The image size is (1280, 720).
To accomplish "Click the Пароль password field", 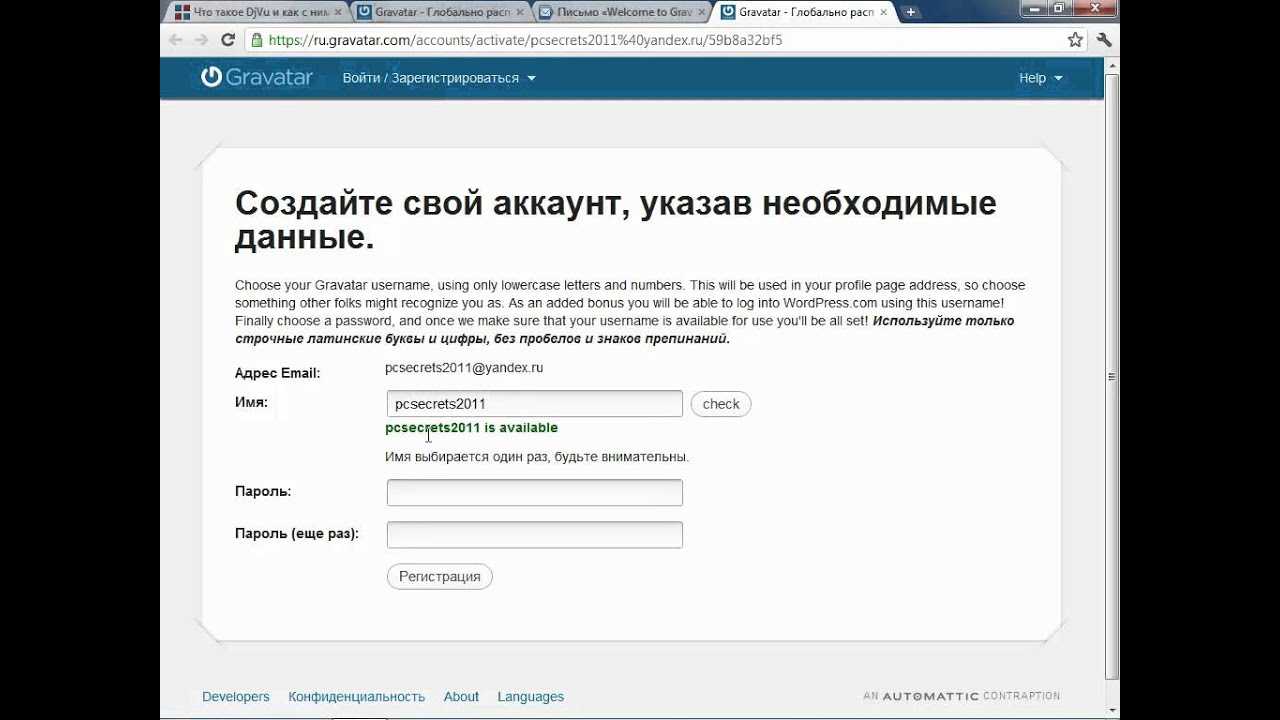I will pyautogui.click(x=534, y=492).
